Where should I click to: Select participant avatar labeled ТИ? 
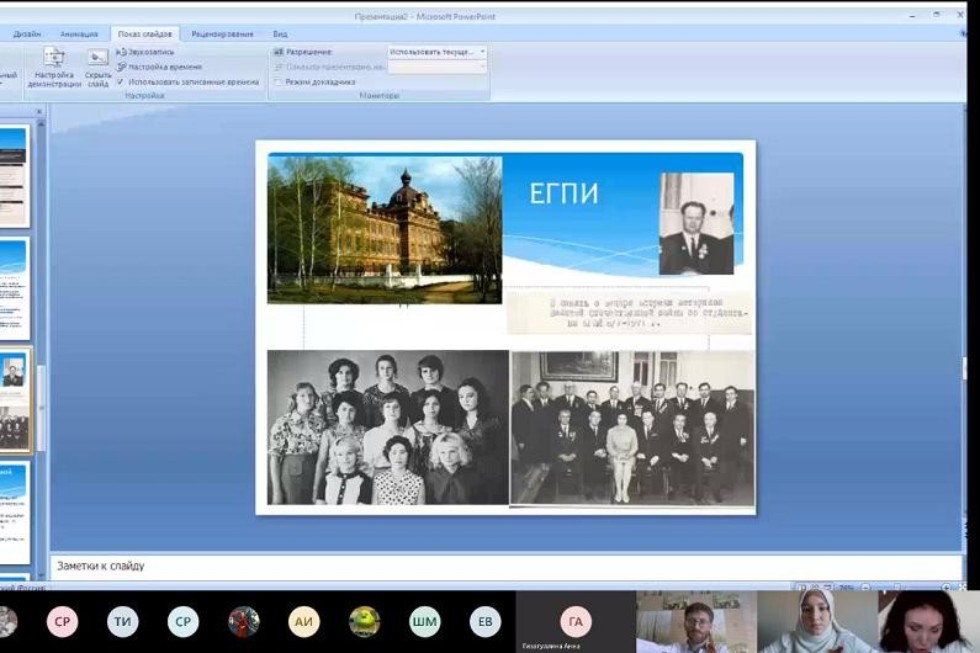[x=123, y=622]
